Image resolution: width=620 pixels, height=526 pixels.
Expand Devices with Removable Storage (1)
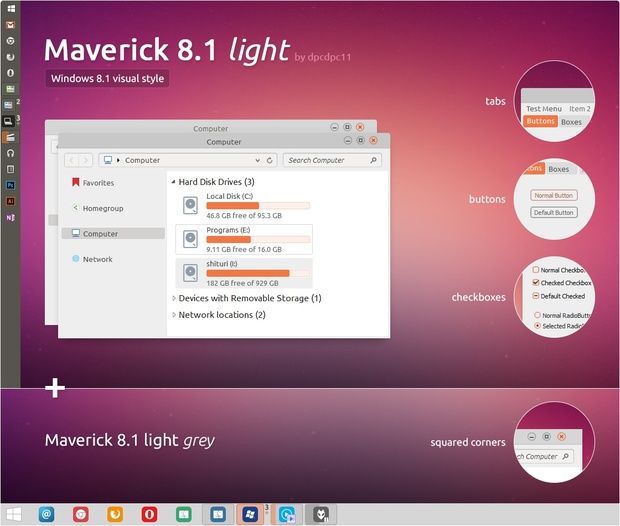coord(174,298)
